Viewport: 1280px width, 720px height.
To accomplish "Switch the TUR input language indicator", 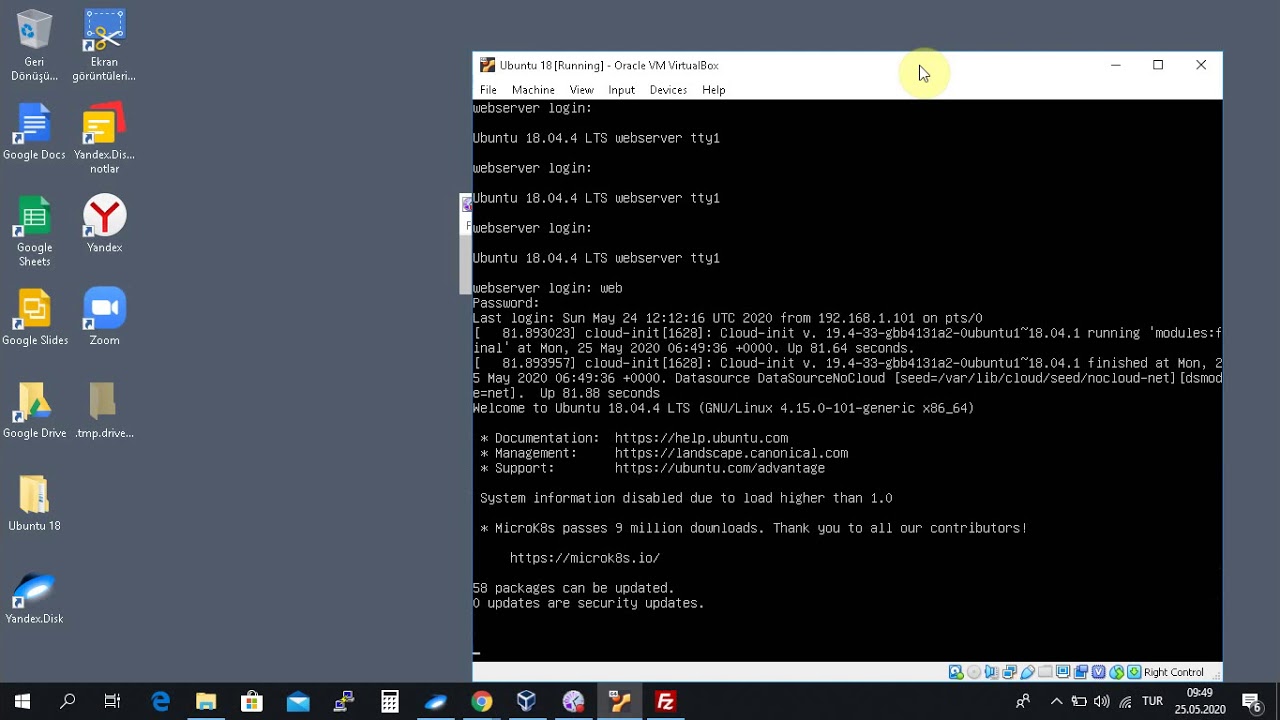I will (1152, 702).
